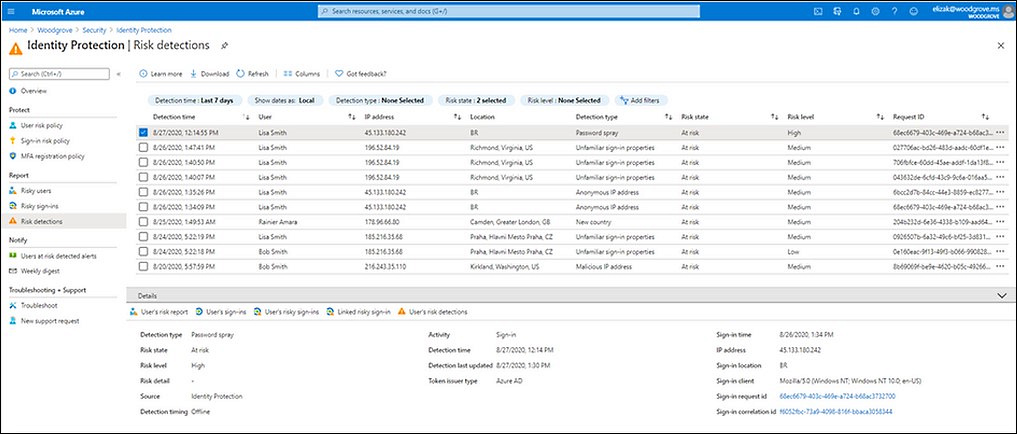This screenshot has width=1017, height=434.
Task: Collapse the left navigation menu chevron
Action: [118, 75]
